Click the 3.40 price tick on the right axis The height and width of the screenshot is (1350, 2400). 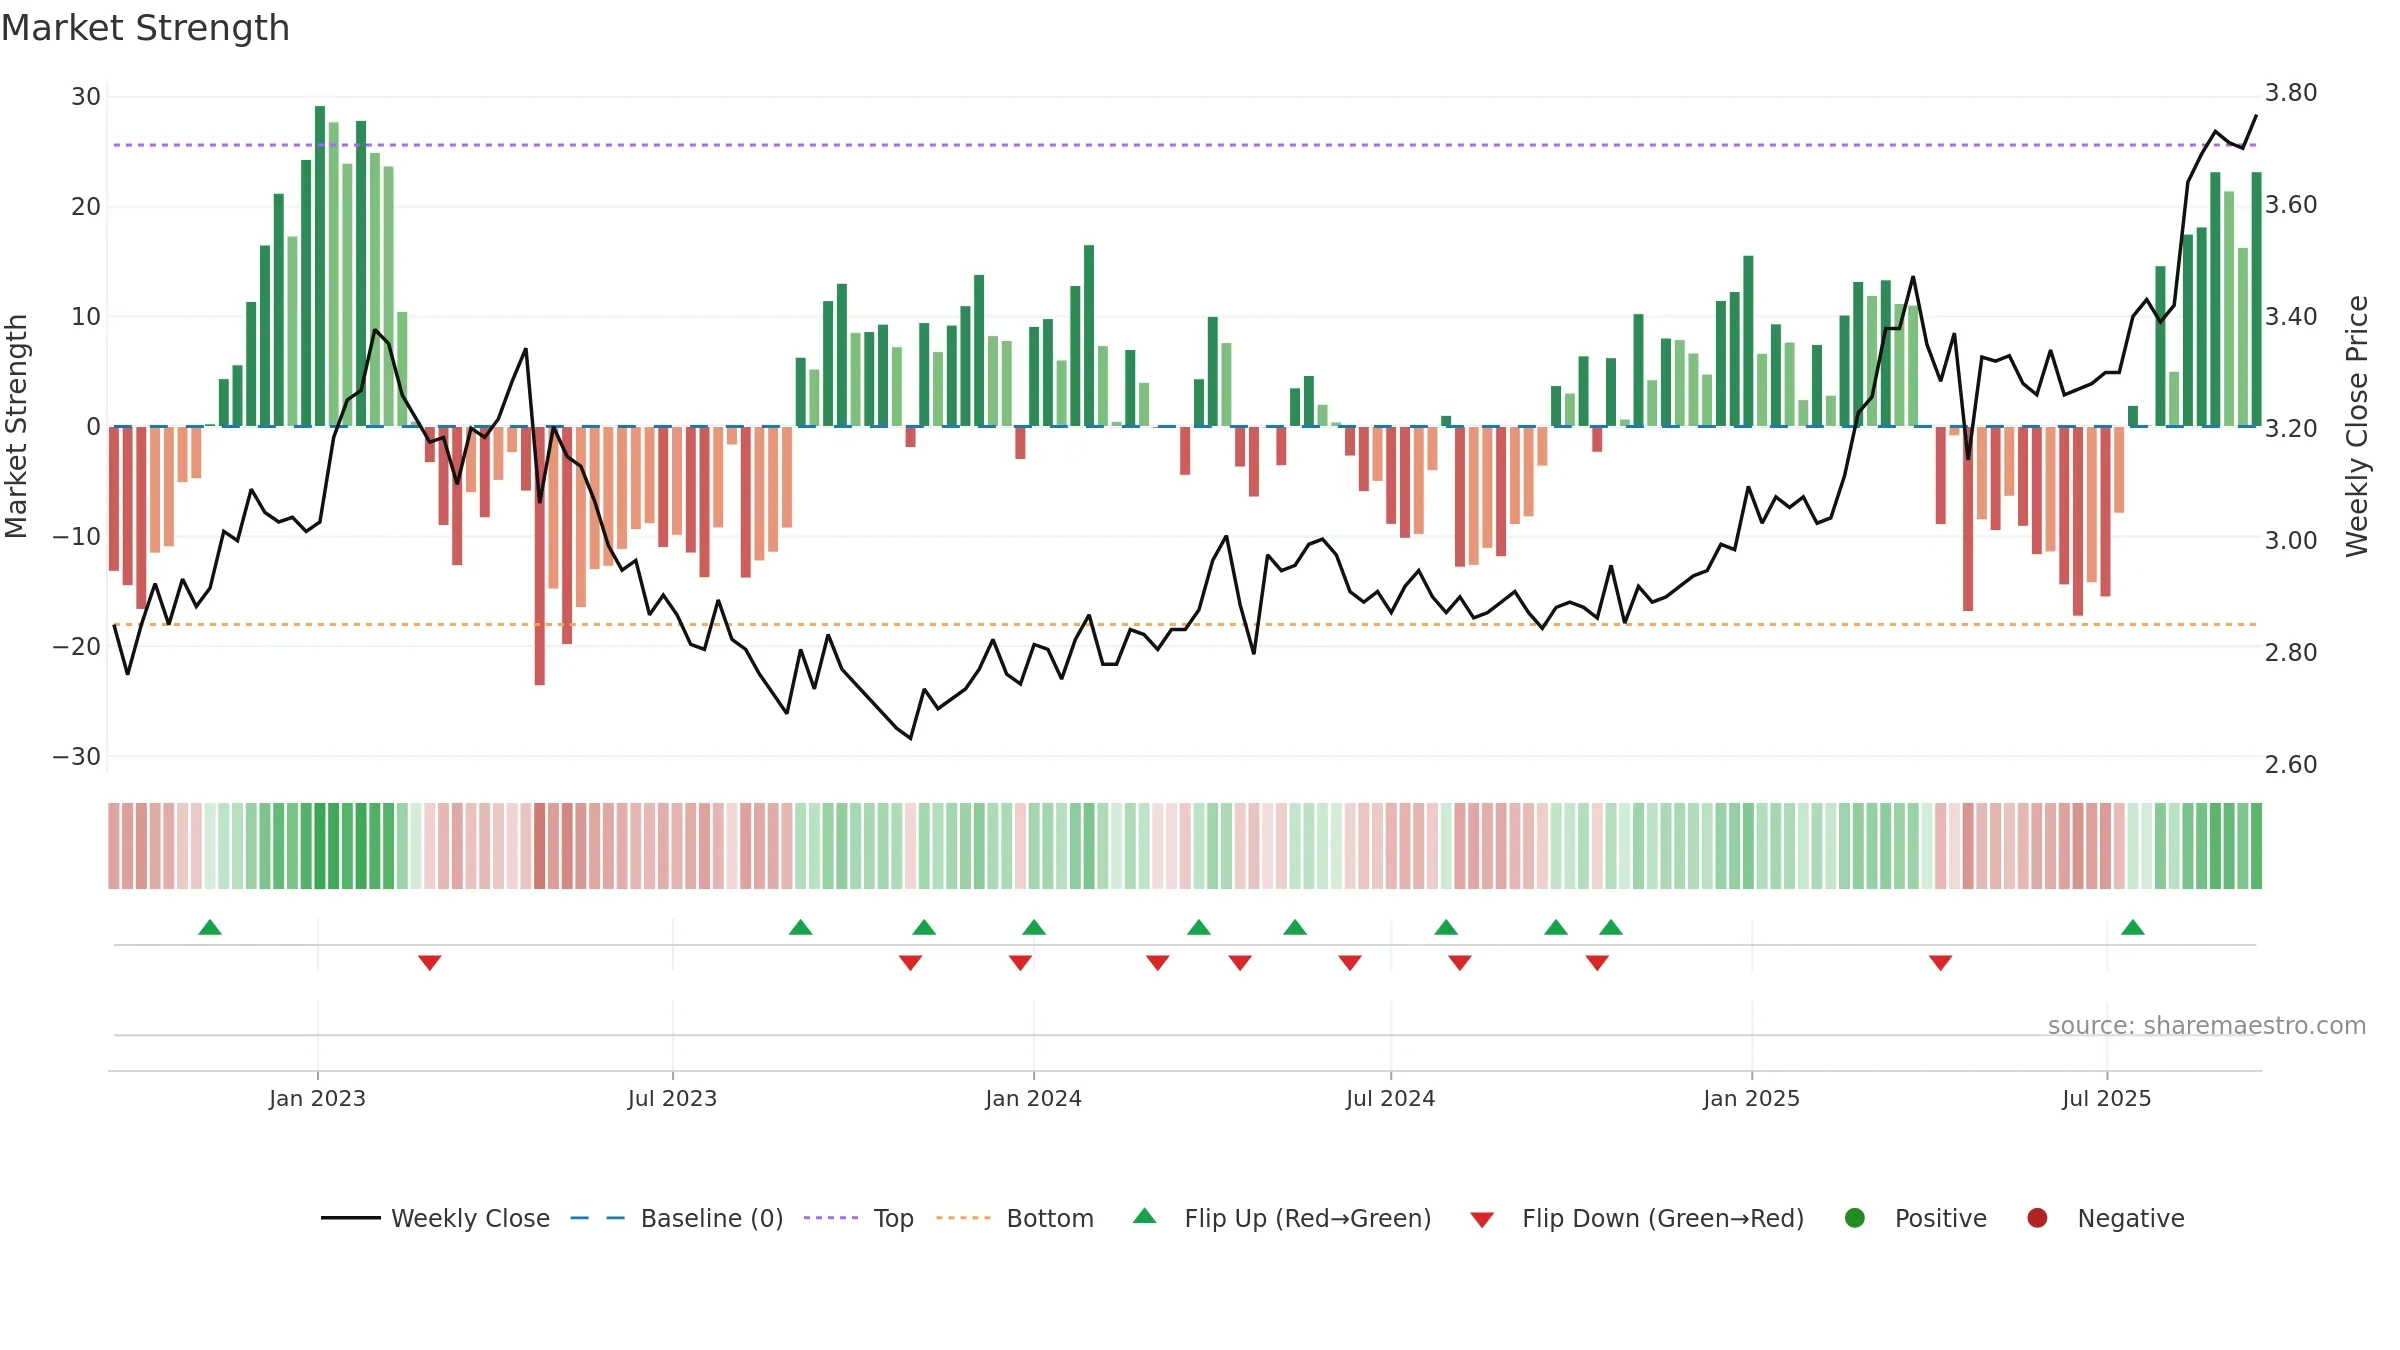coord(2291,317)
